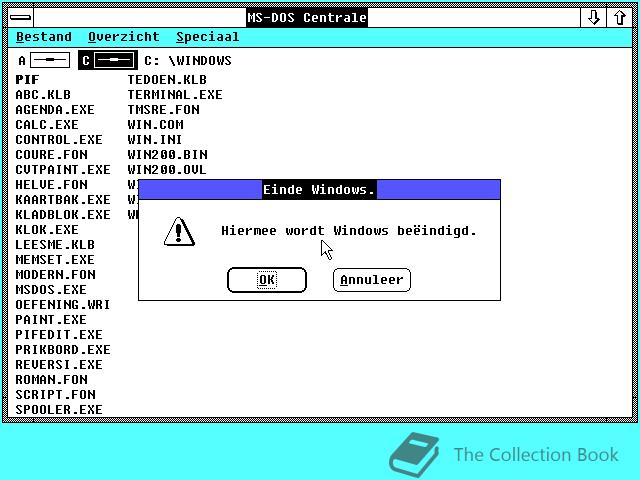
Task: Select WIN200.BIN
Action: coord(167,155)
